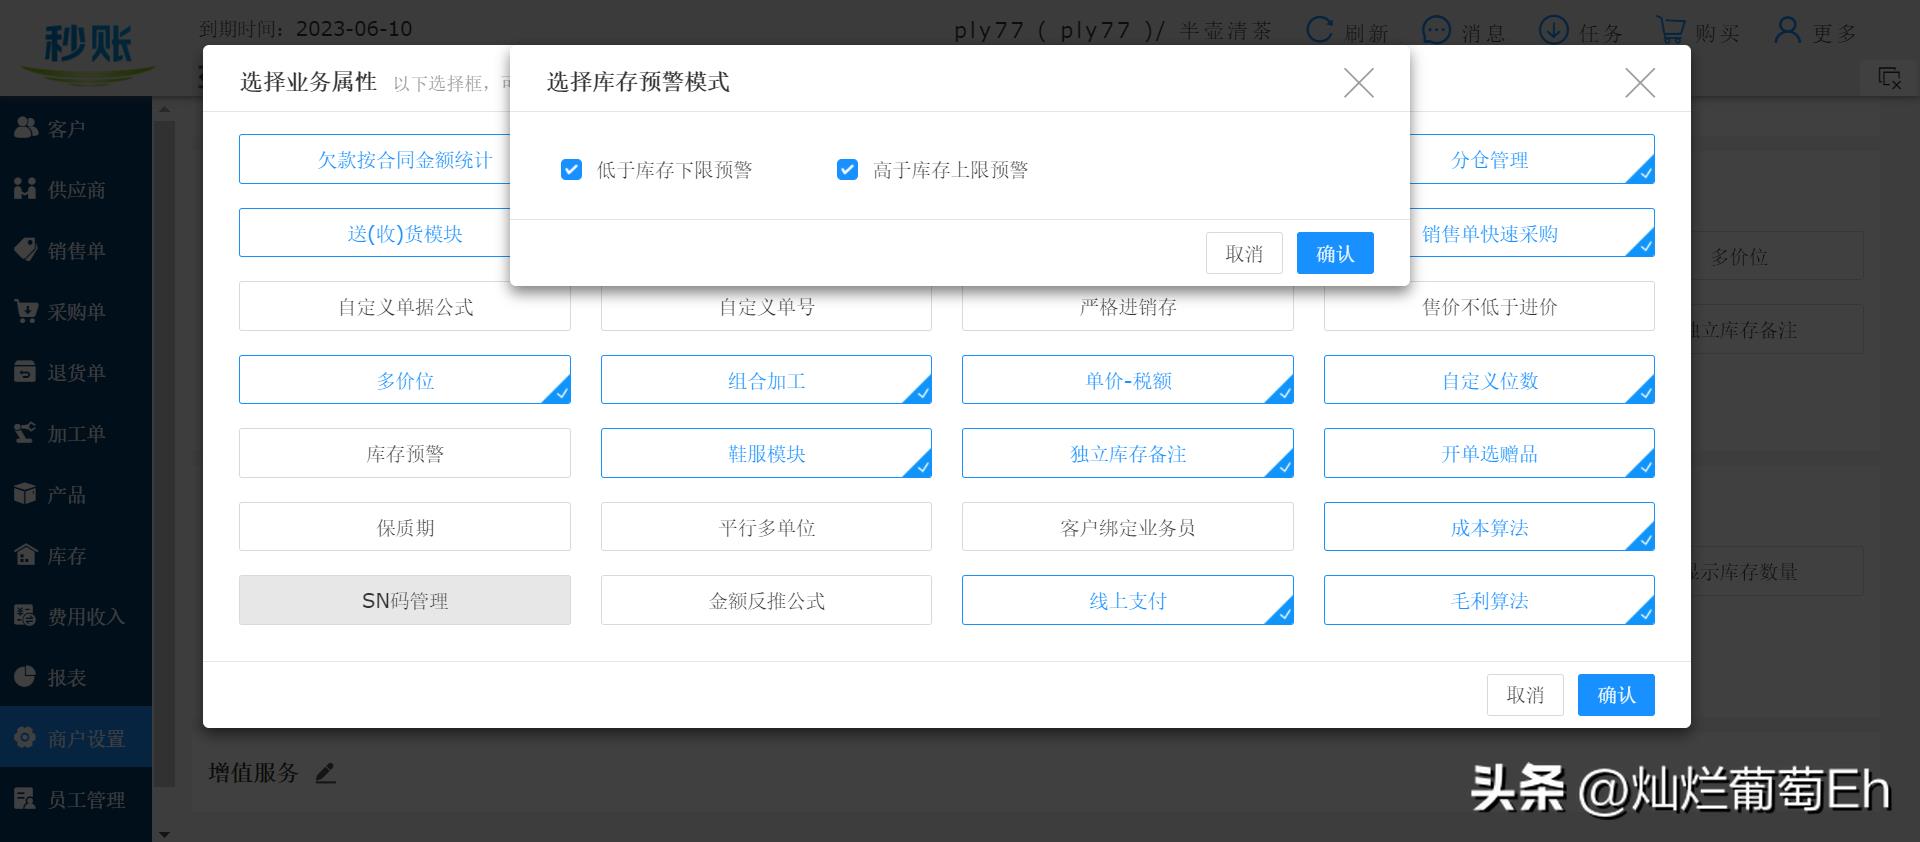Close the stock warning mode dialog
The height and width of the screenshot is (842, 1920).
pos(1358,82)
